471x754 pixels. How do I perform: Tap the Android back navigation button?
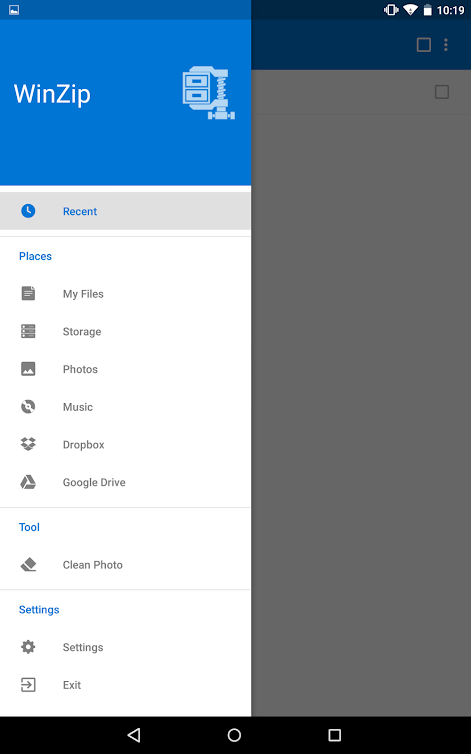coord(134,735)
